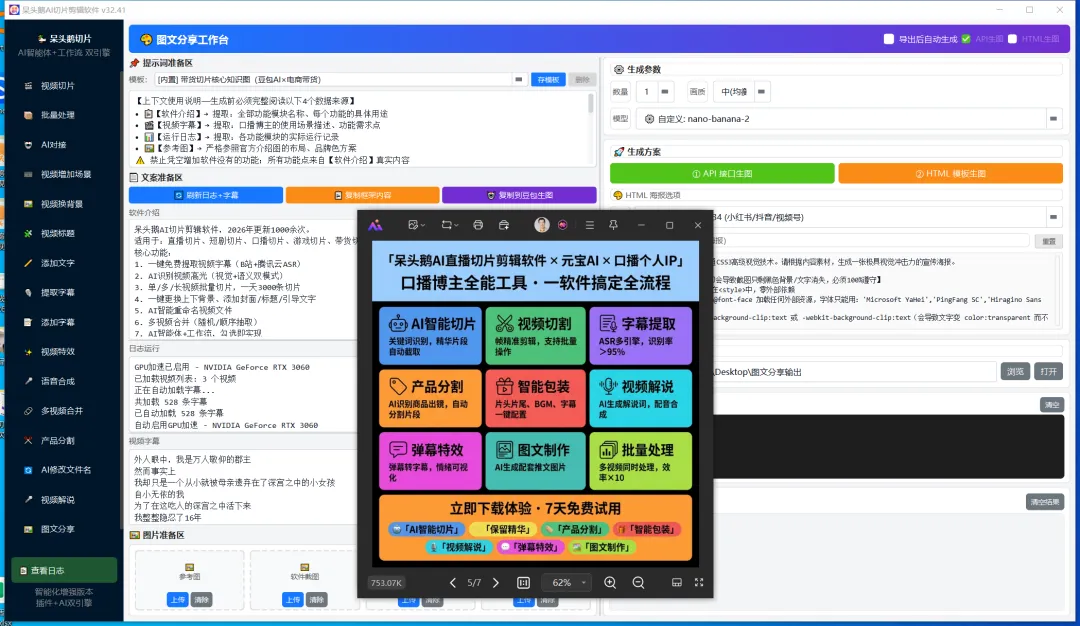Viewport: 1080px width, 626px height.
Task: Open the 视频切片 sidebar item
Action: (x=58, y=86)
